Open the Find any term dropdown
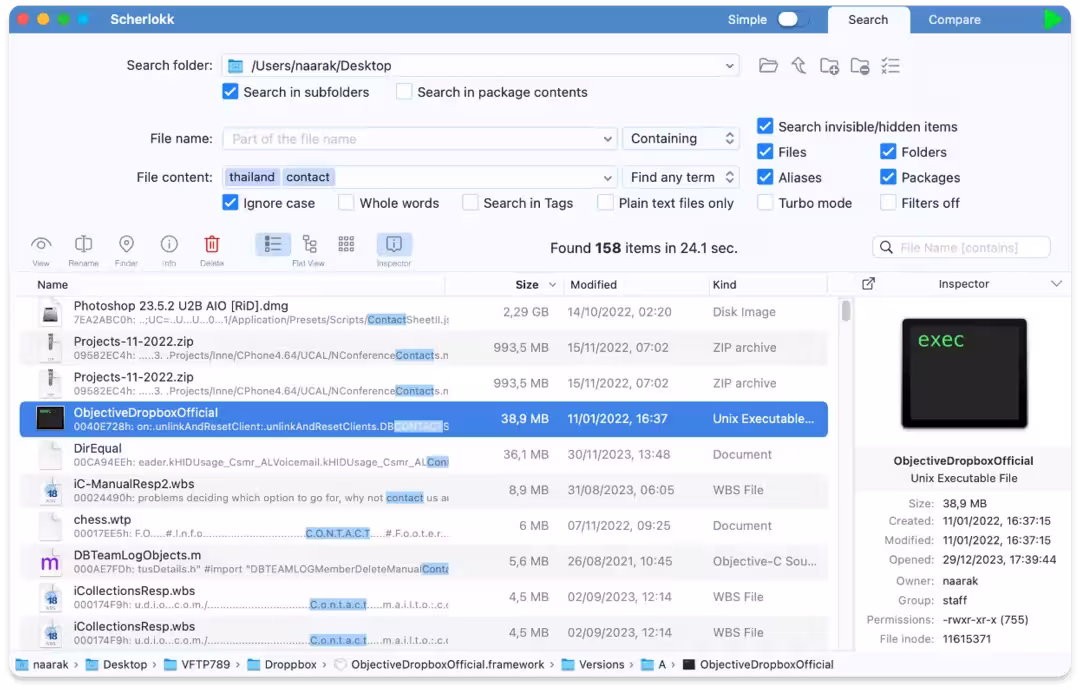Screen dimensions: 1080x690 (681, 177)
